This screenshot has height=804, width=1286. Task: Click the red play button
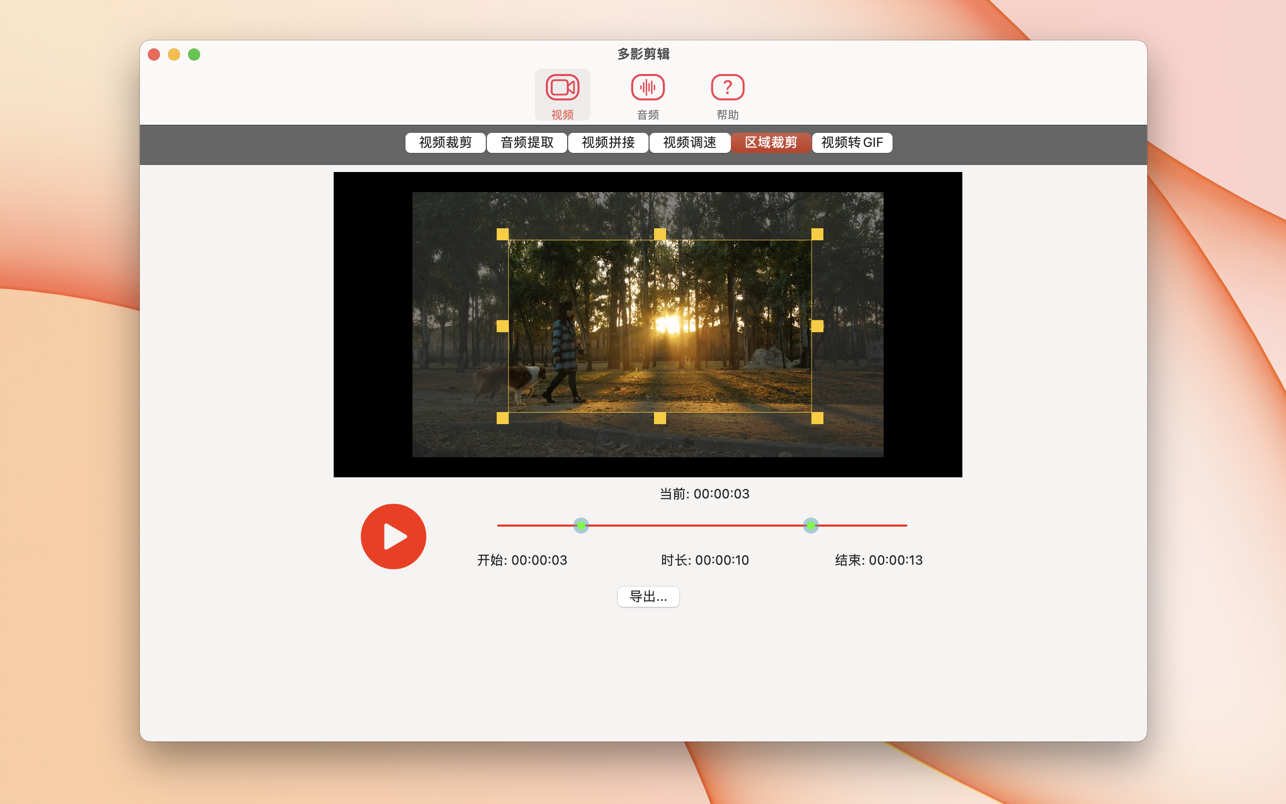point(394,537)
